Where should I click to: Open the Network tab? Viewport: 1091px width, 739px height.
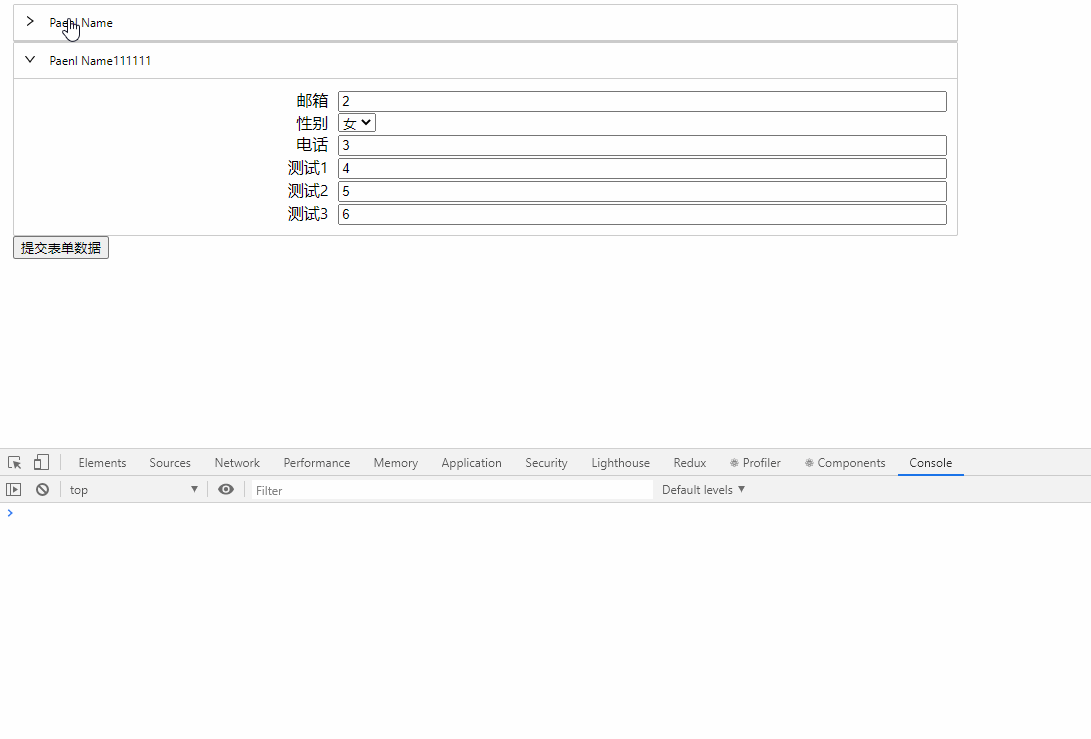(237, 463)
